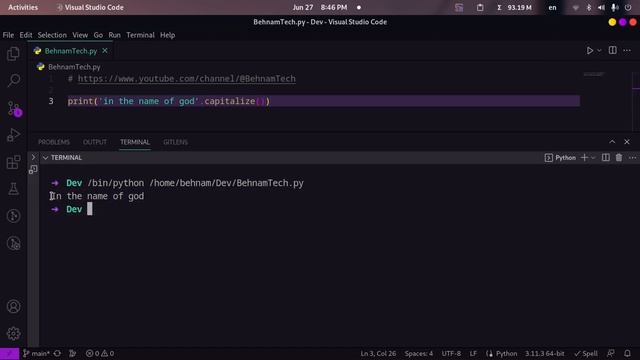
Task: Open notifications bell in status bar
Action: 627,353
